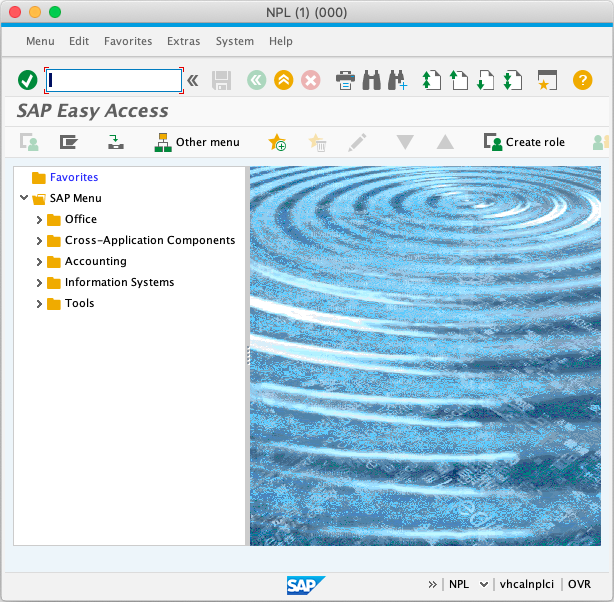The height and width of the screenshot is (602, 614).
Task: Click the SAP menu icon
Action: coord(69,142)
